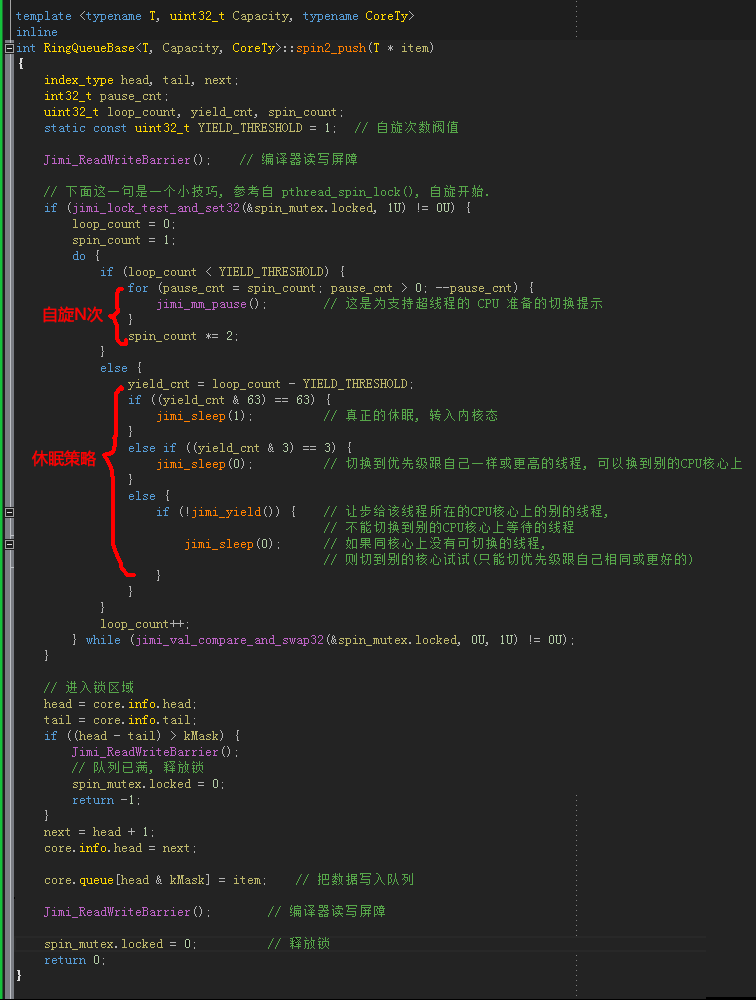Click the 'next = head + 1;' statement

(100, 832)
